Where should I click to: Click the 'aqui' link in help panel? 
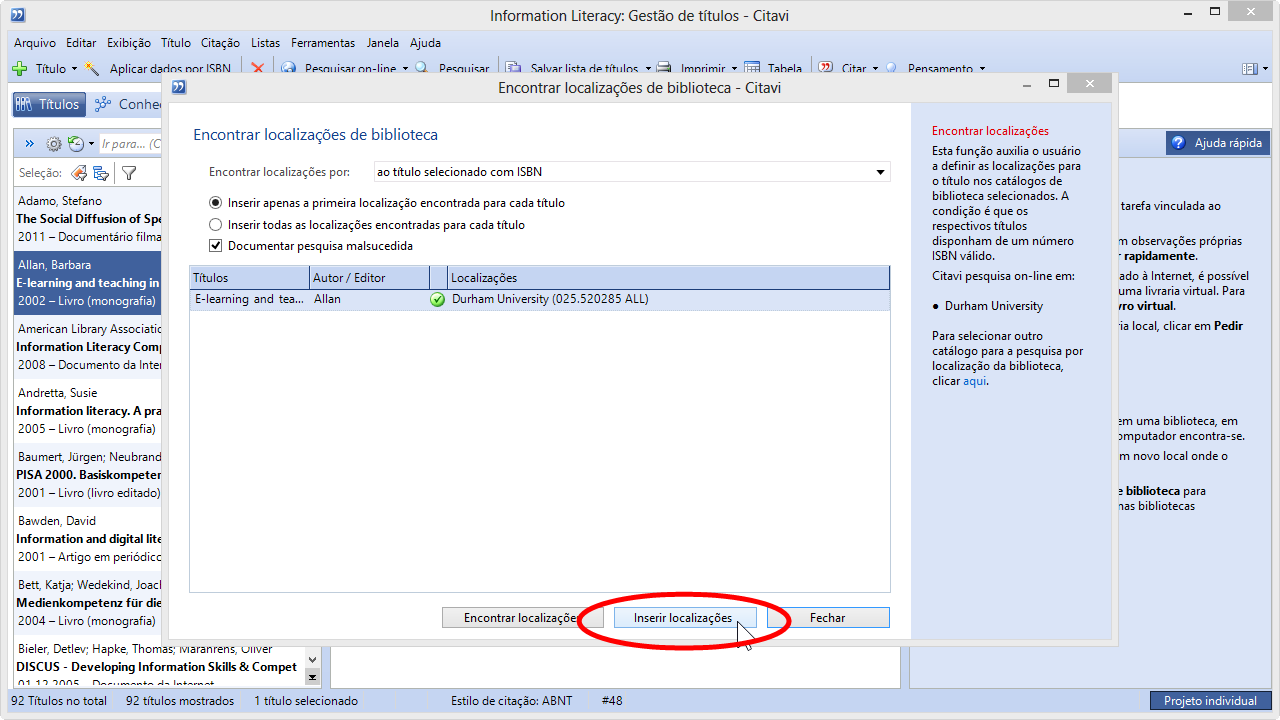click(x=974, y=381)
